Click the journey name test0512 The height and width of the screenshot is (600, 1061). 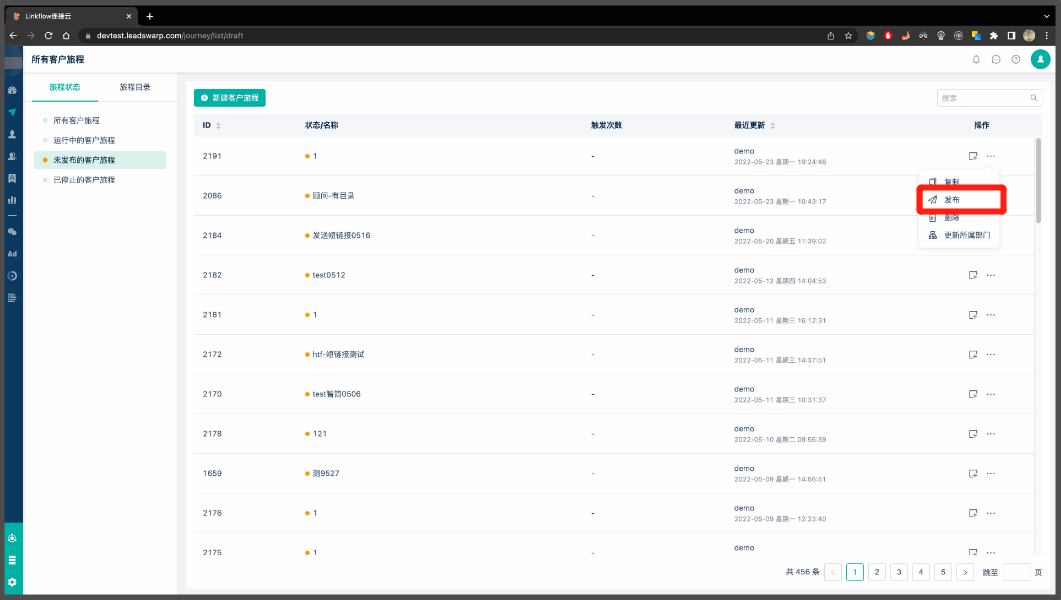click(x=329, y=275)
